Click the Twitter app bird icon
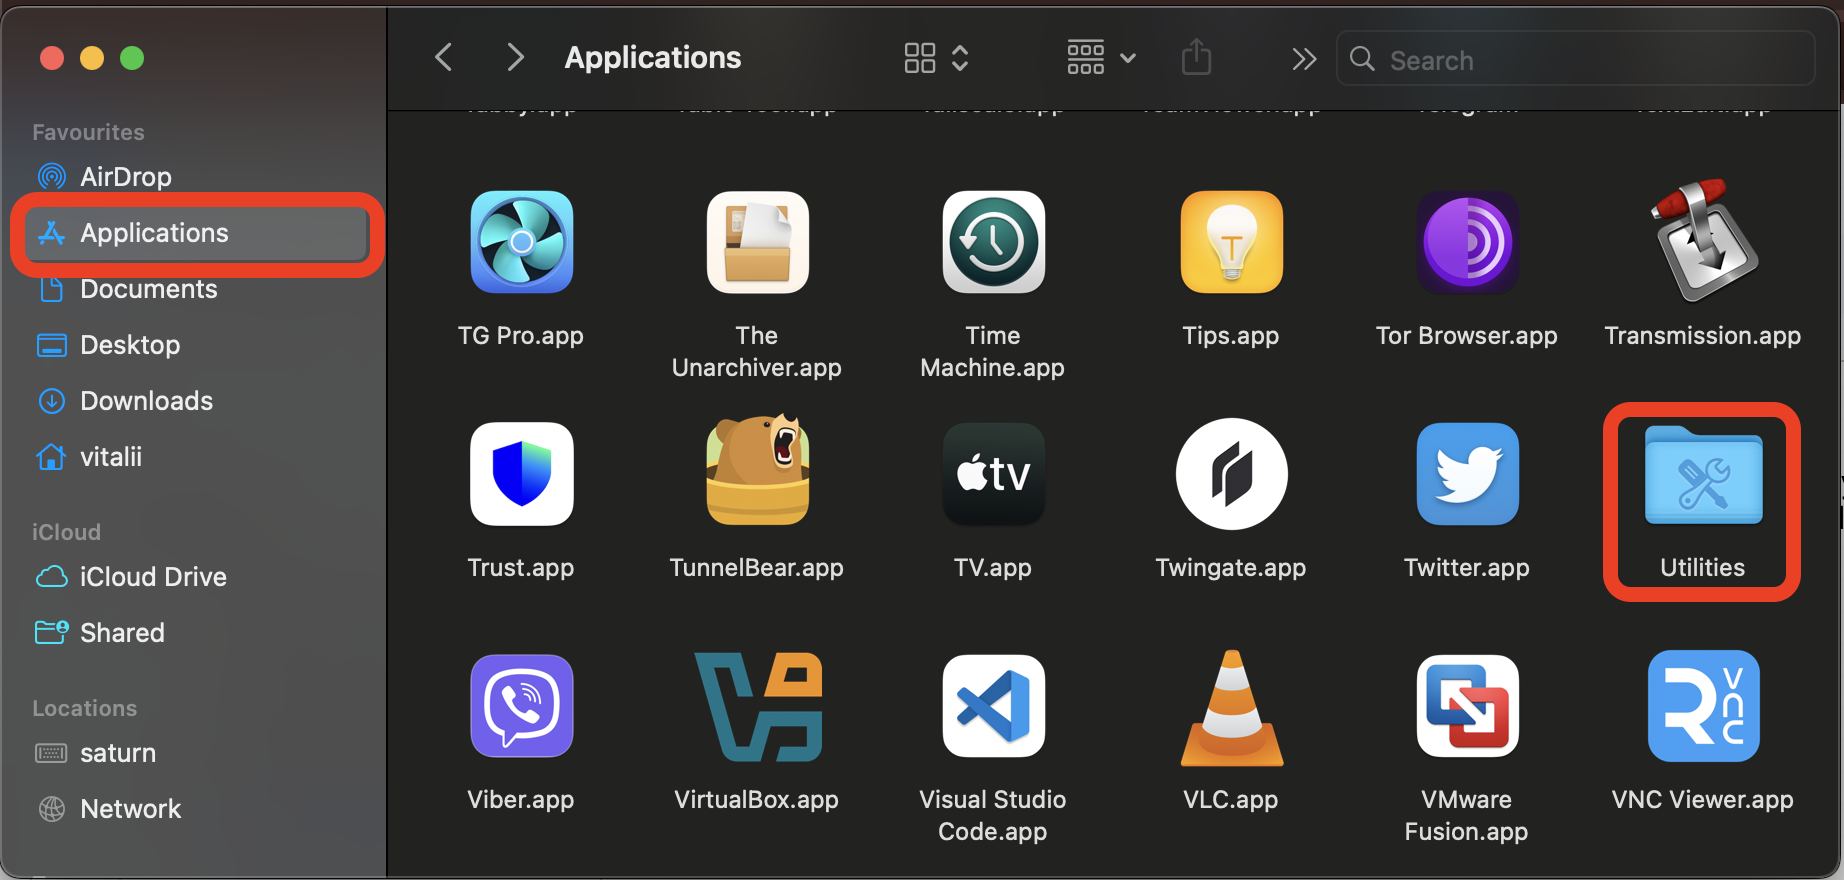The width and height of the screenshot is (1844, 880). (1467, 474)
